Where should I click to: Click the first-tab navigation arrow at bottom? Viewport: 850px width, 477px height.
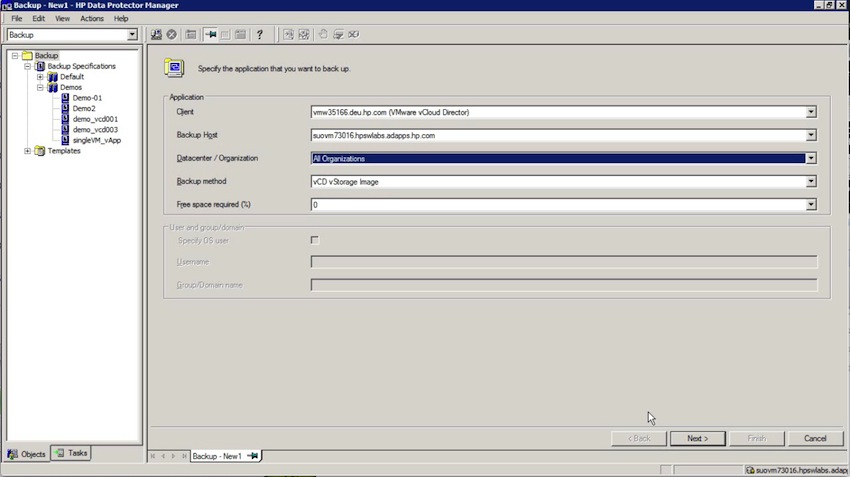(153, 456)
